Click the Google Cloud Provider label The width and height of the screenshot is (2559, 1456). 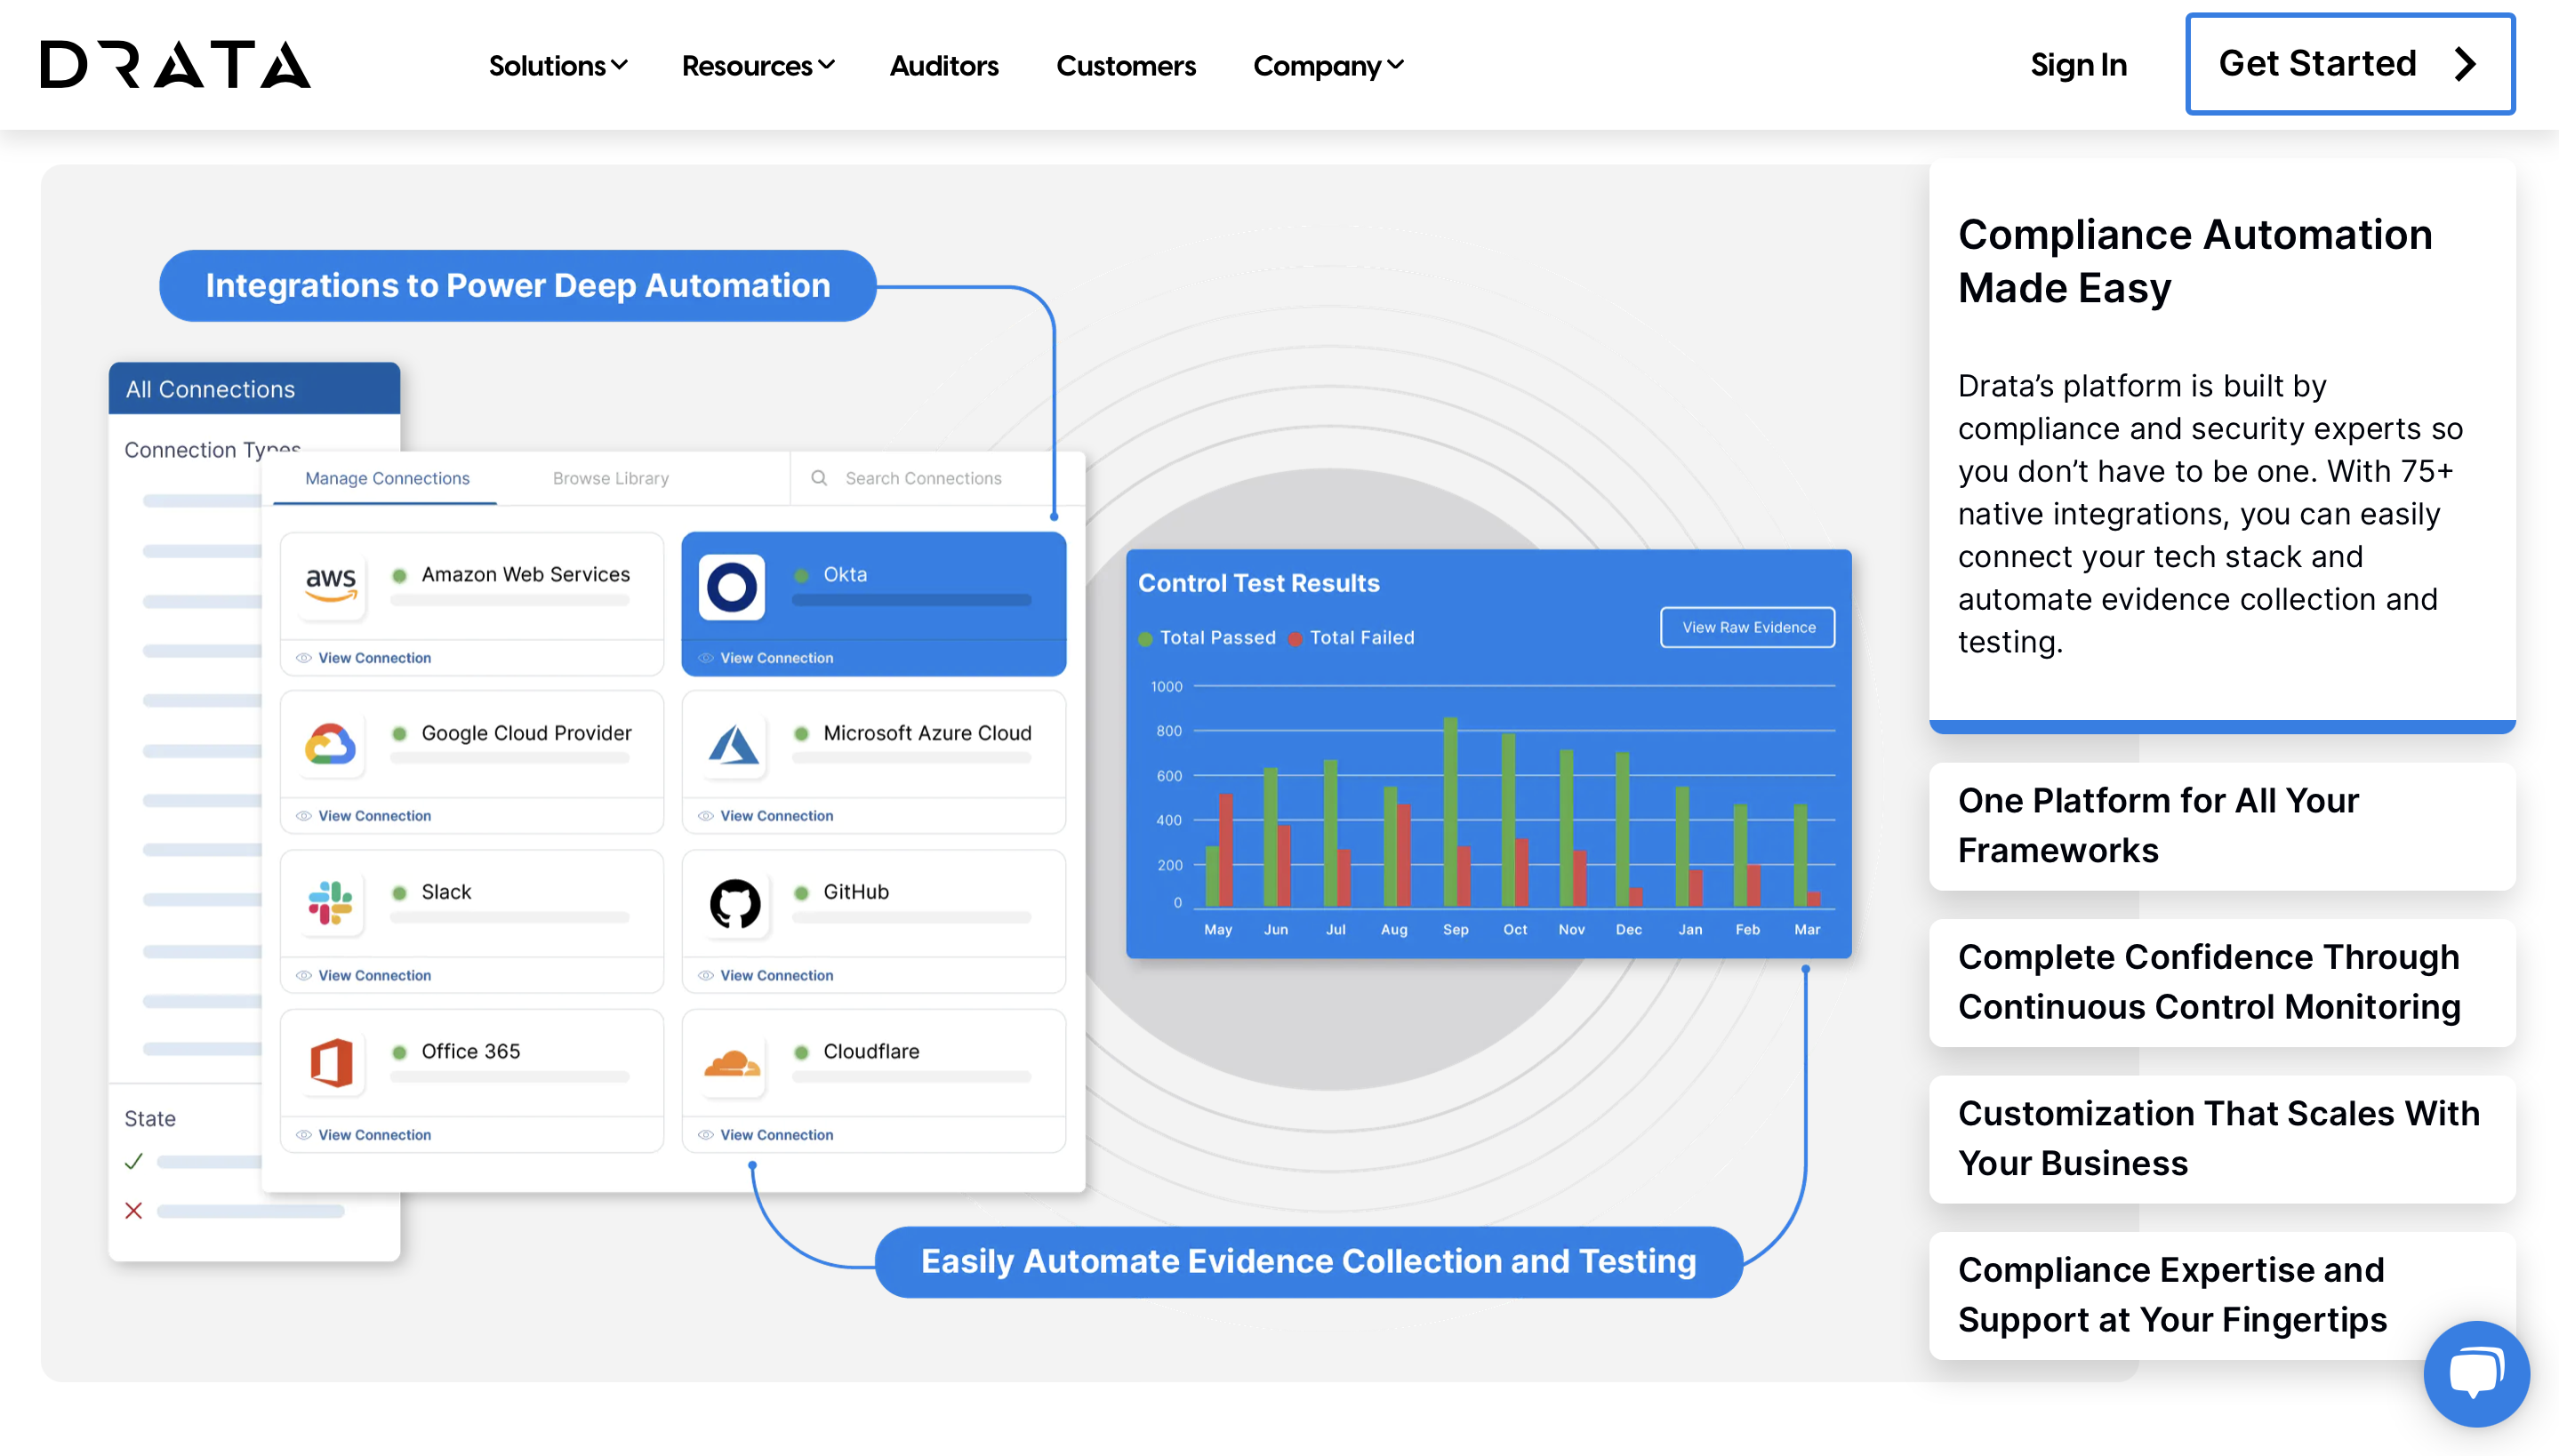click(526, 733)
